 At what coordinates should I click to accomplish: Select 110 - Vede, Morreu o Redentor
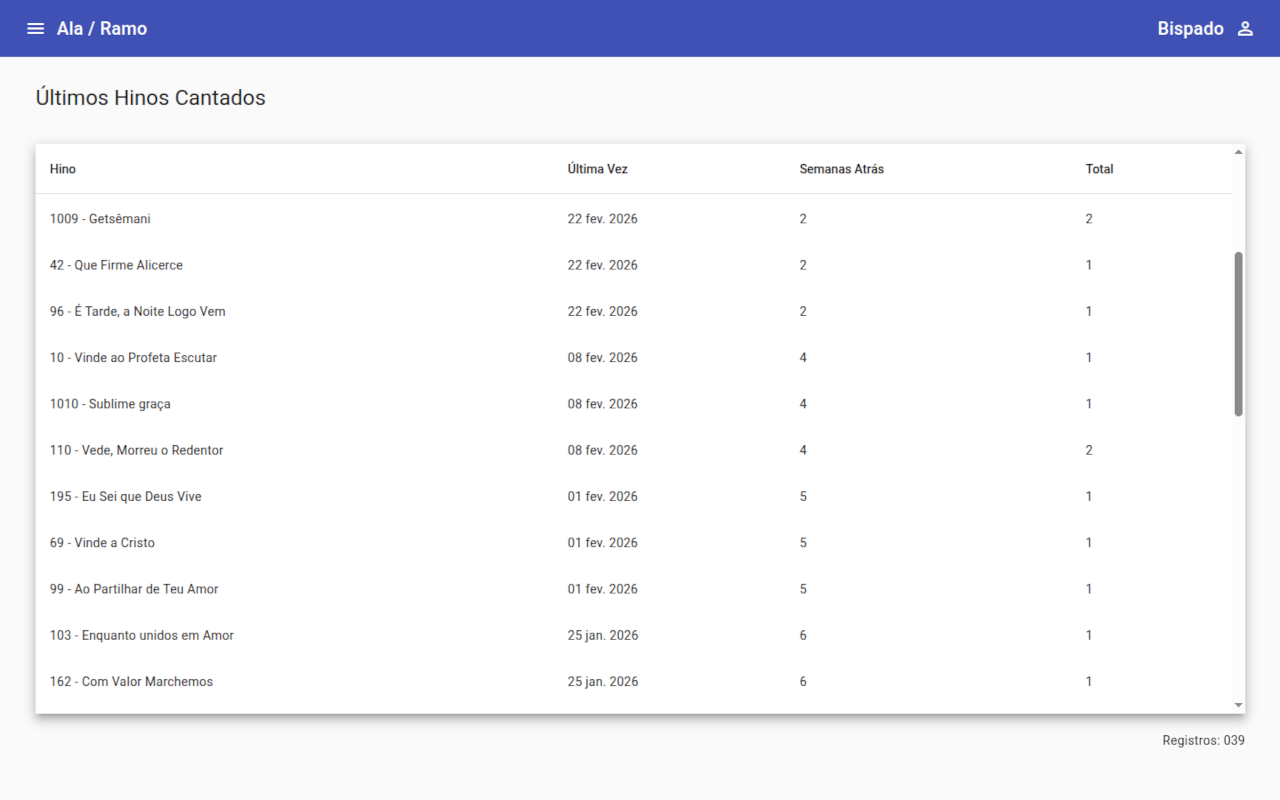136,450
